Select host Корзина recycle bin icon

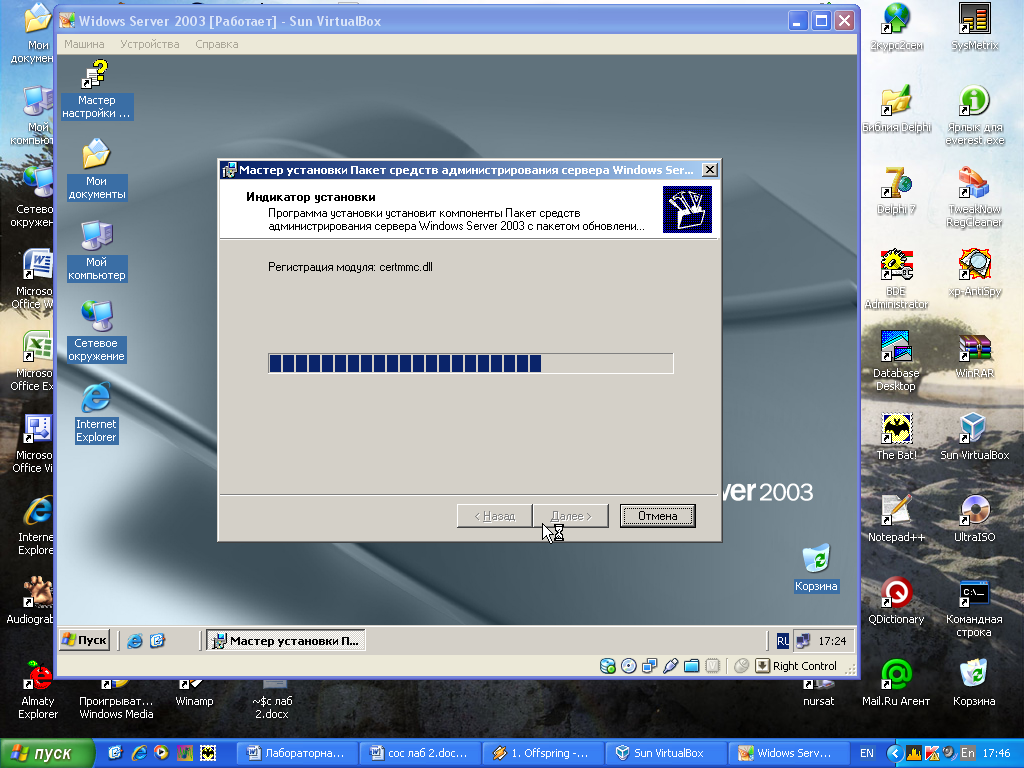(974, 683)
